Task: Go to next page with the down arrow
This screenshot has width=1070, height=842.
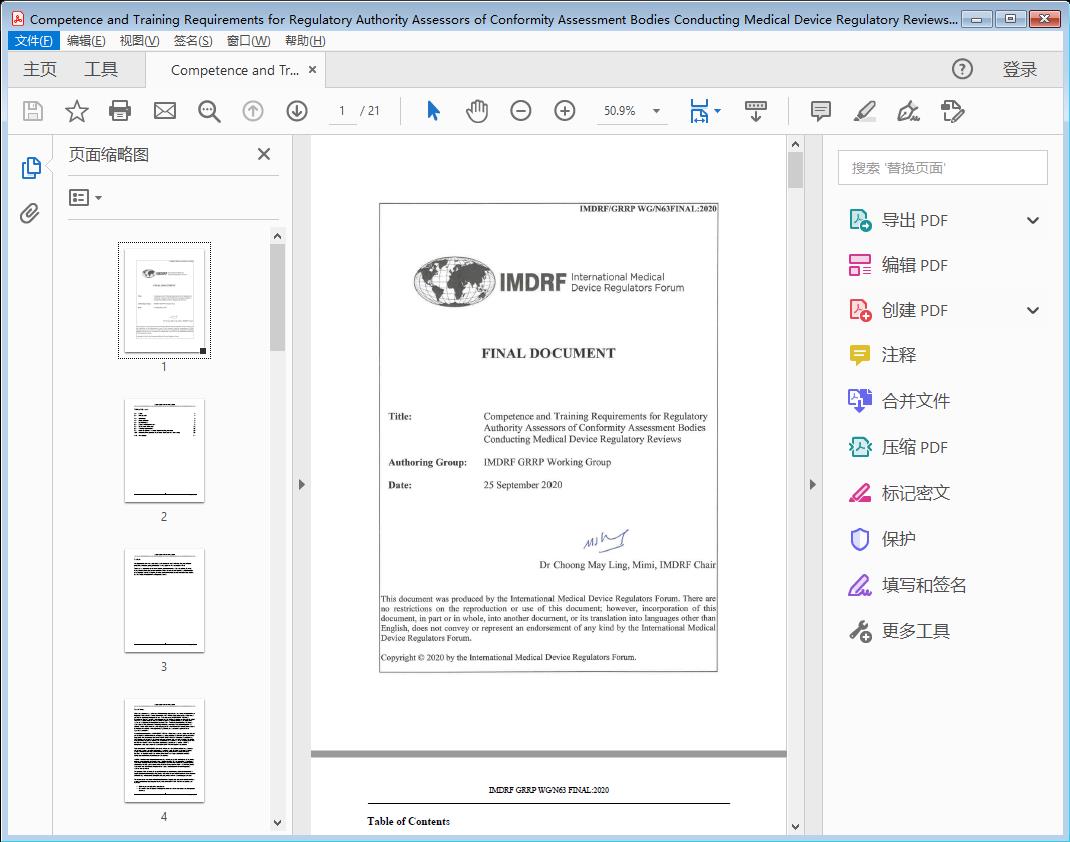Action: pyautogui.click(x=297, y=111)
